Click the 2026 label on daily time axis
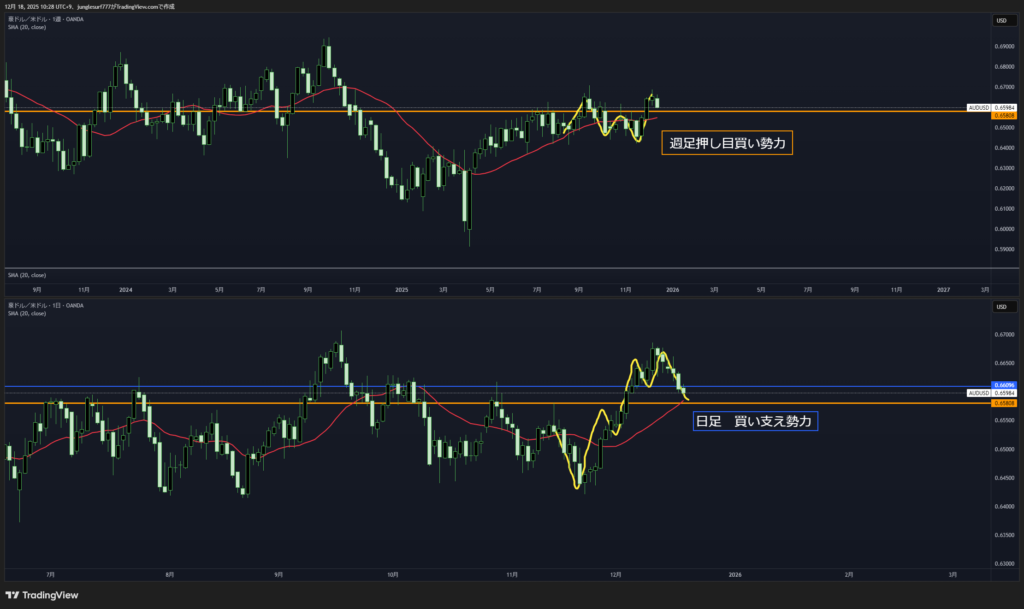 (x=735, y=575)
